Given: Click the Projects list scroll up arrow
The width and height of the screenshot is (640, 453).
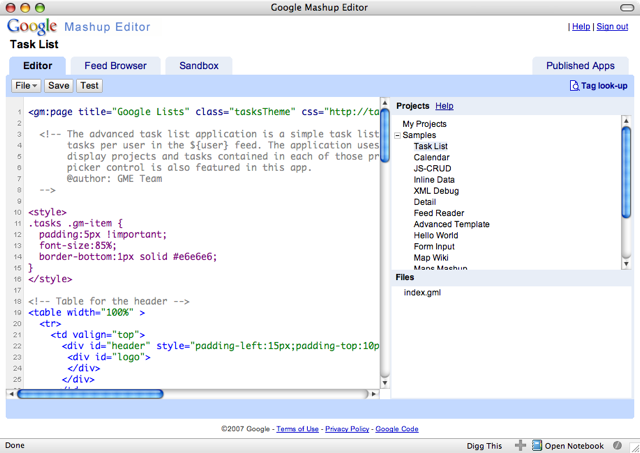Looking at the screenshot, I should pyautogui.click(x=626, y=120).
